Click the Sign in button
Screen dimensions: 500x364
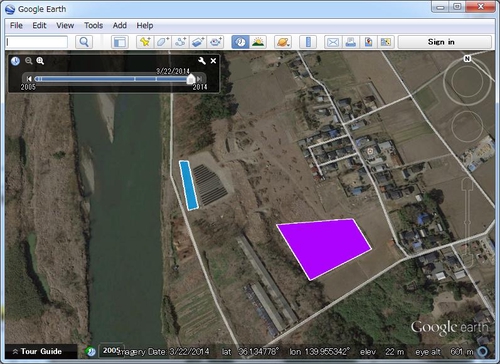(x=445, y=42)
